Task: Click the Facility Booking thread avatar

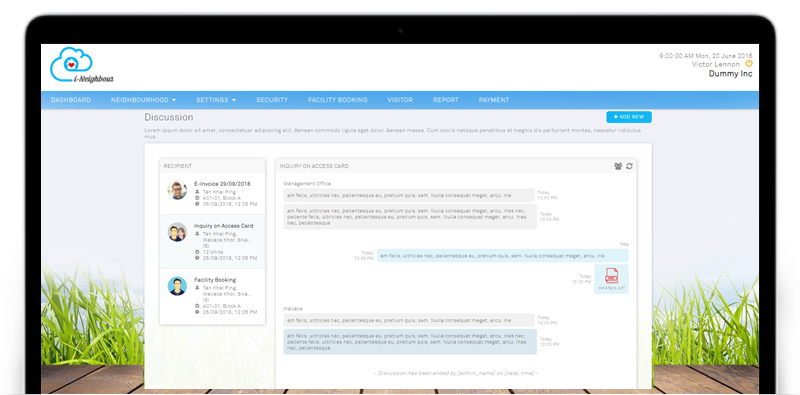Action: click(x=177, y=286)
